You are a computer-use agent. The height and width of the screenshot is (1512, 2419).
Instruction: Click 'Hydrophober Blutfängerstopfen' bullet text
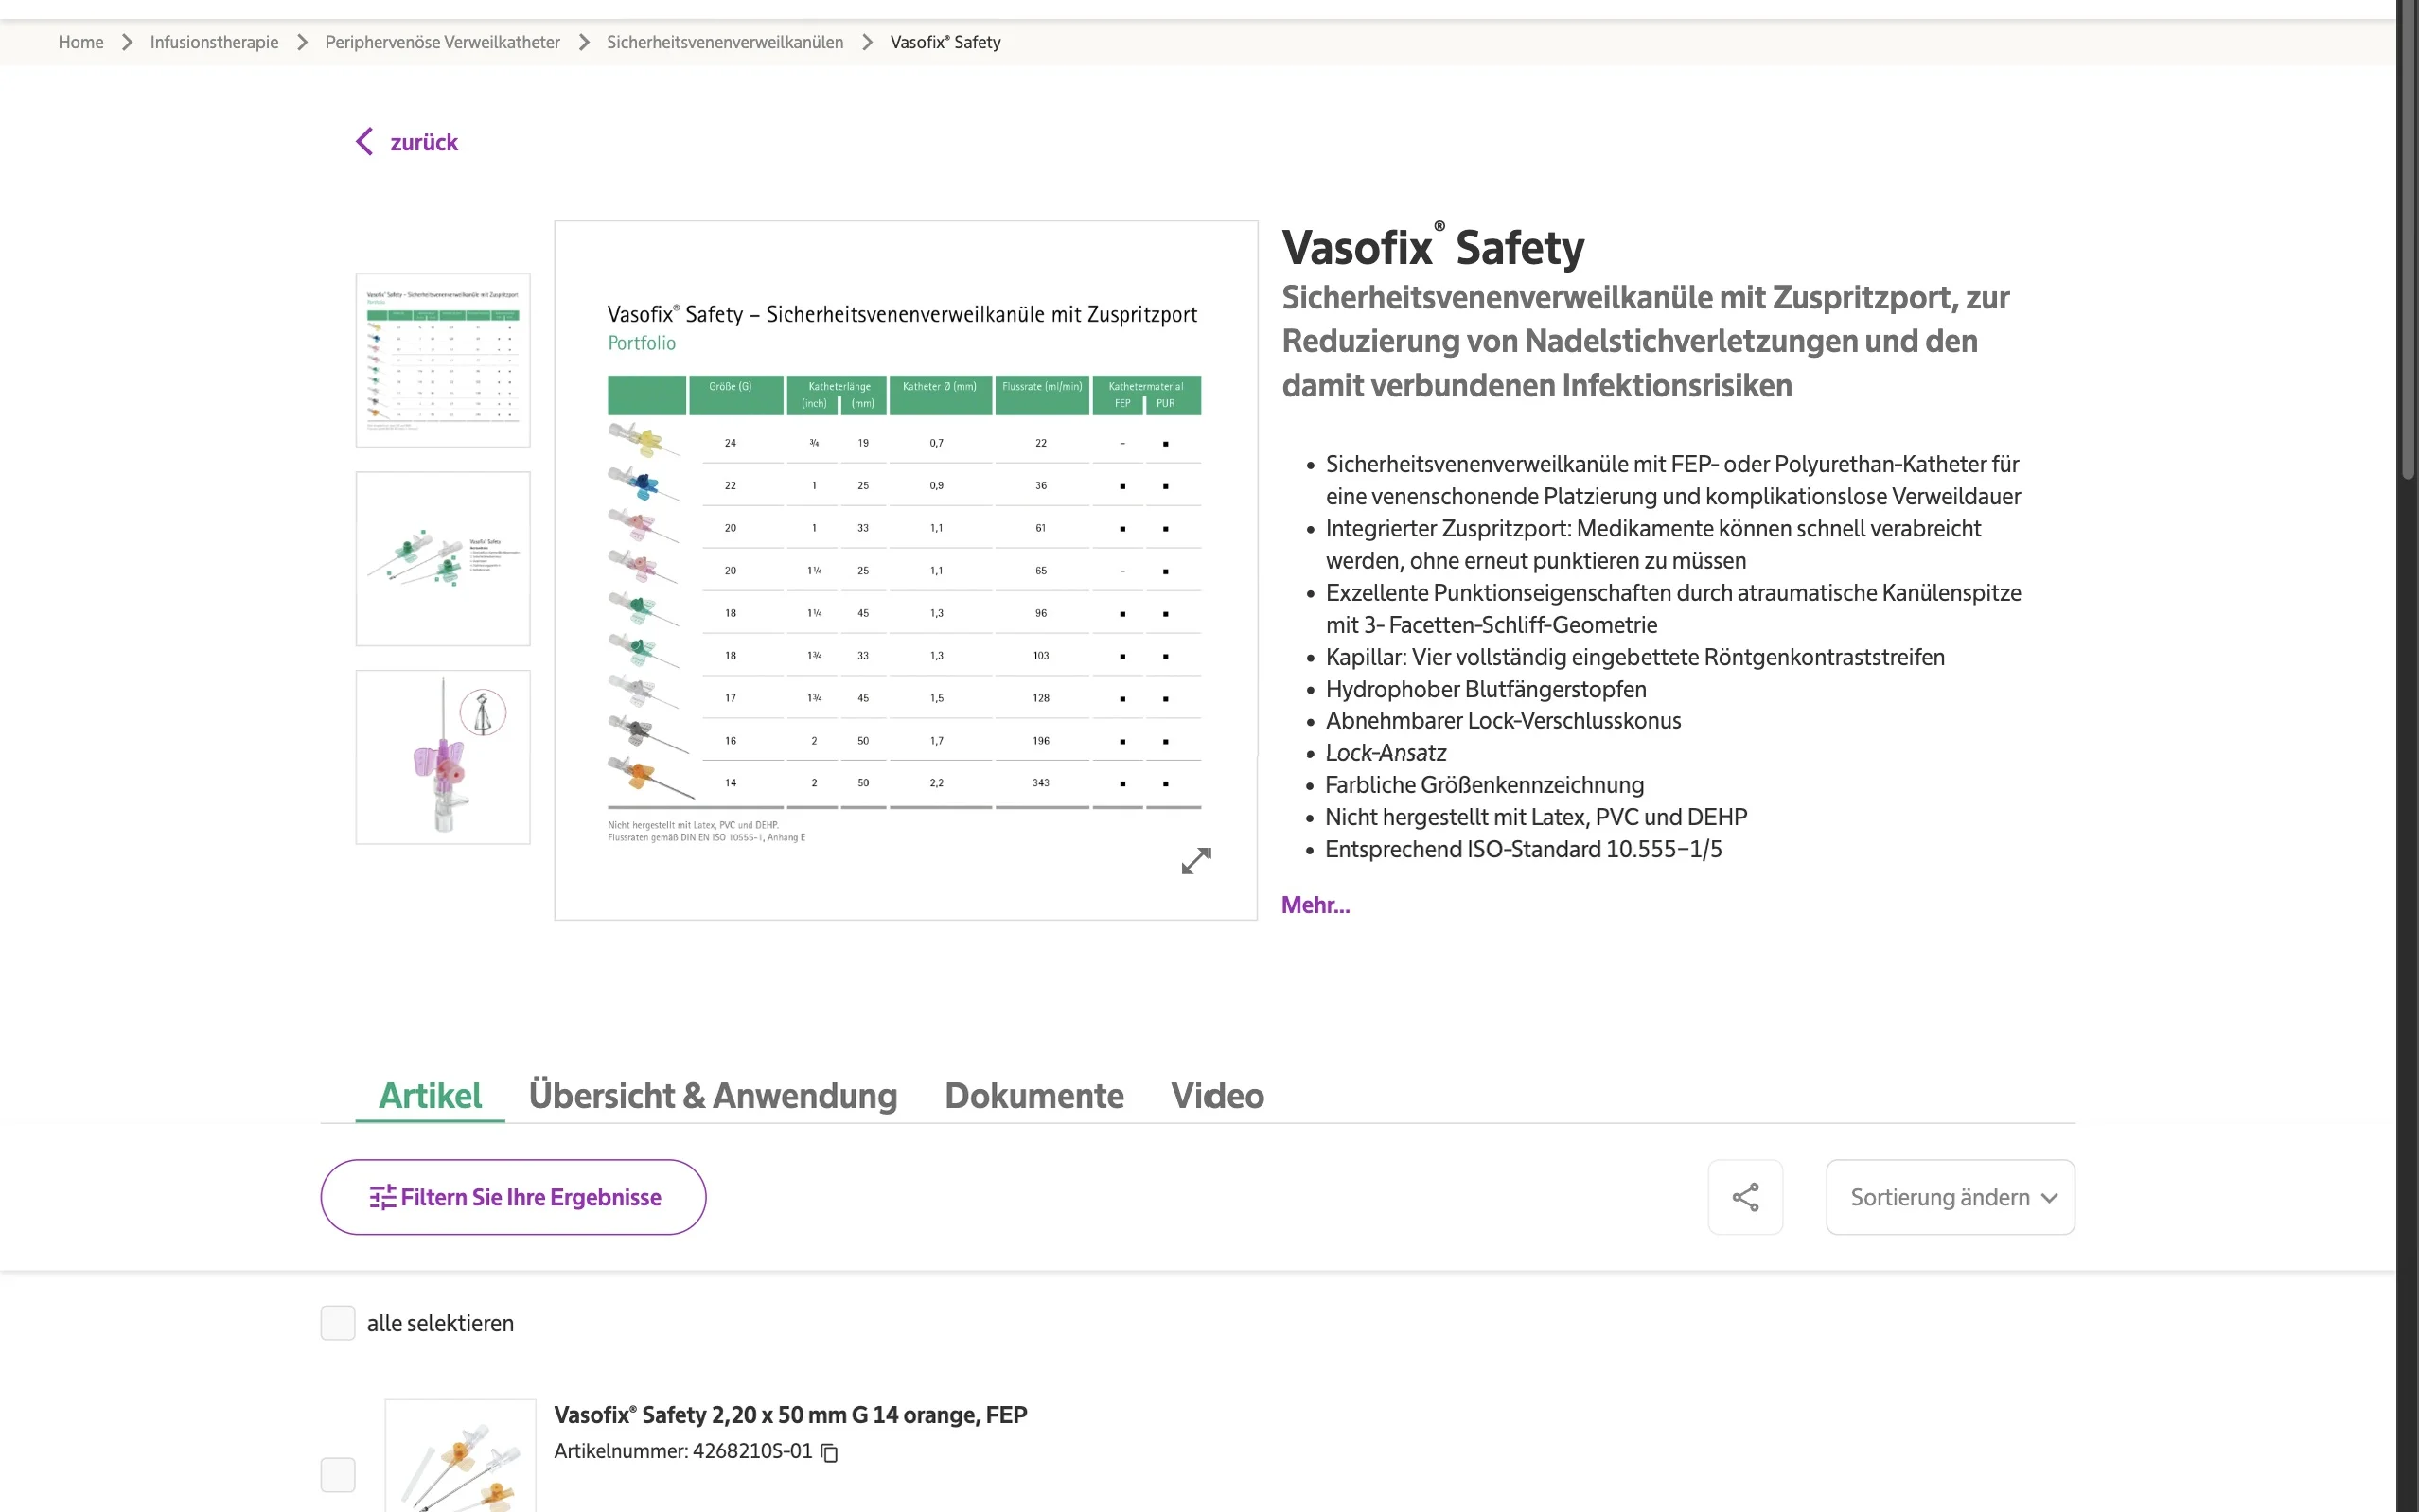coord(1485,689)
